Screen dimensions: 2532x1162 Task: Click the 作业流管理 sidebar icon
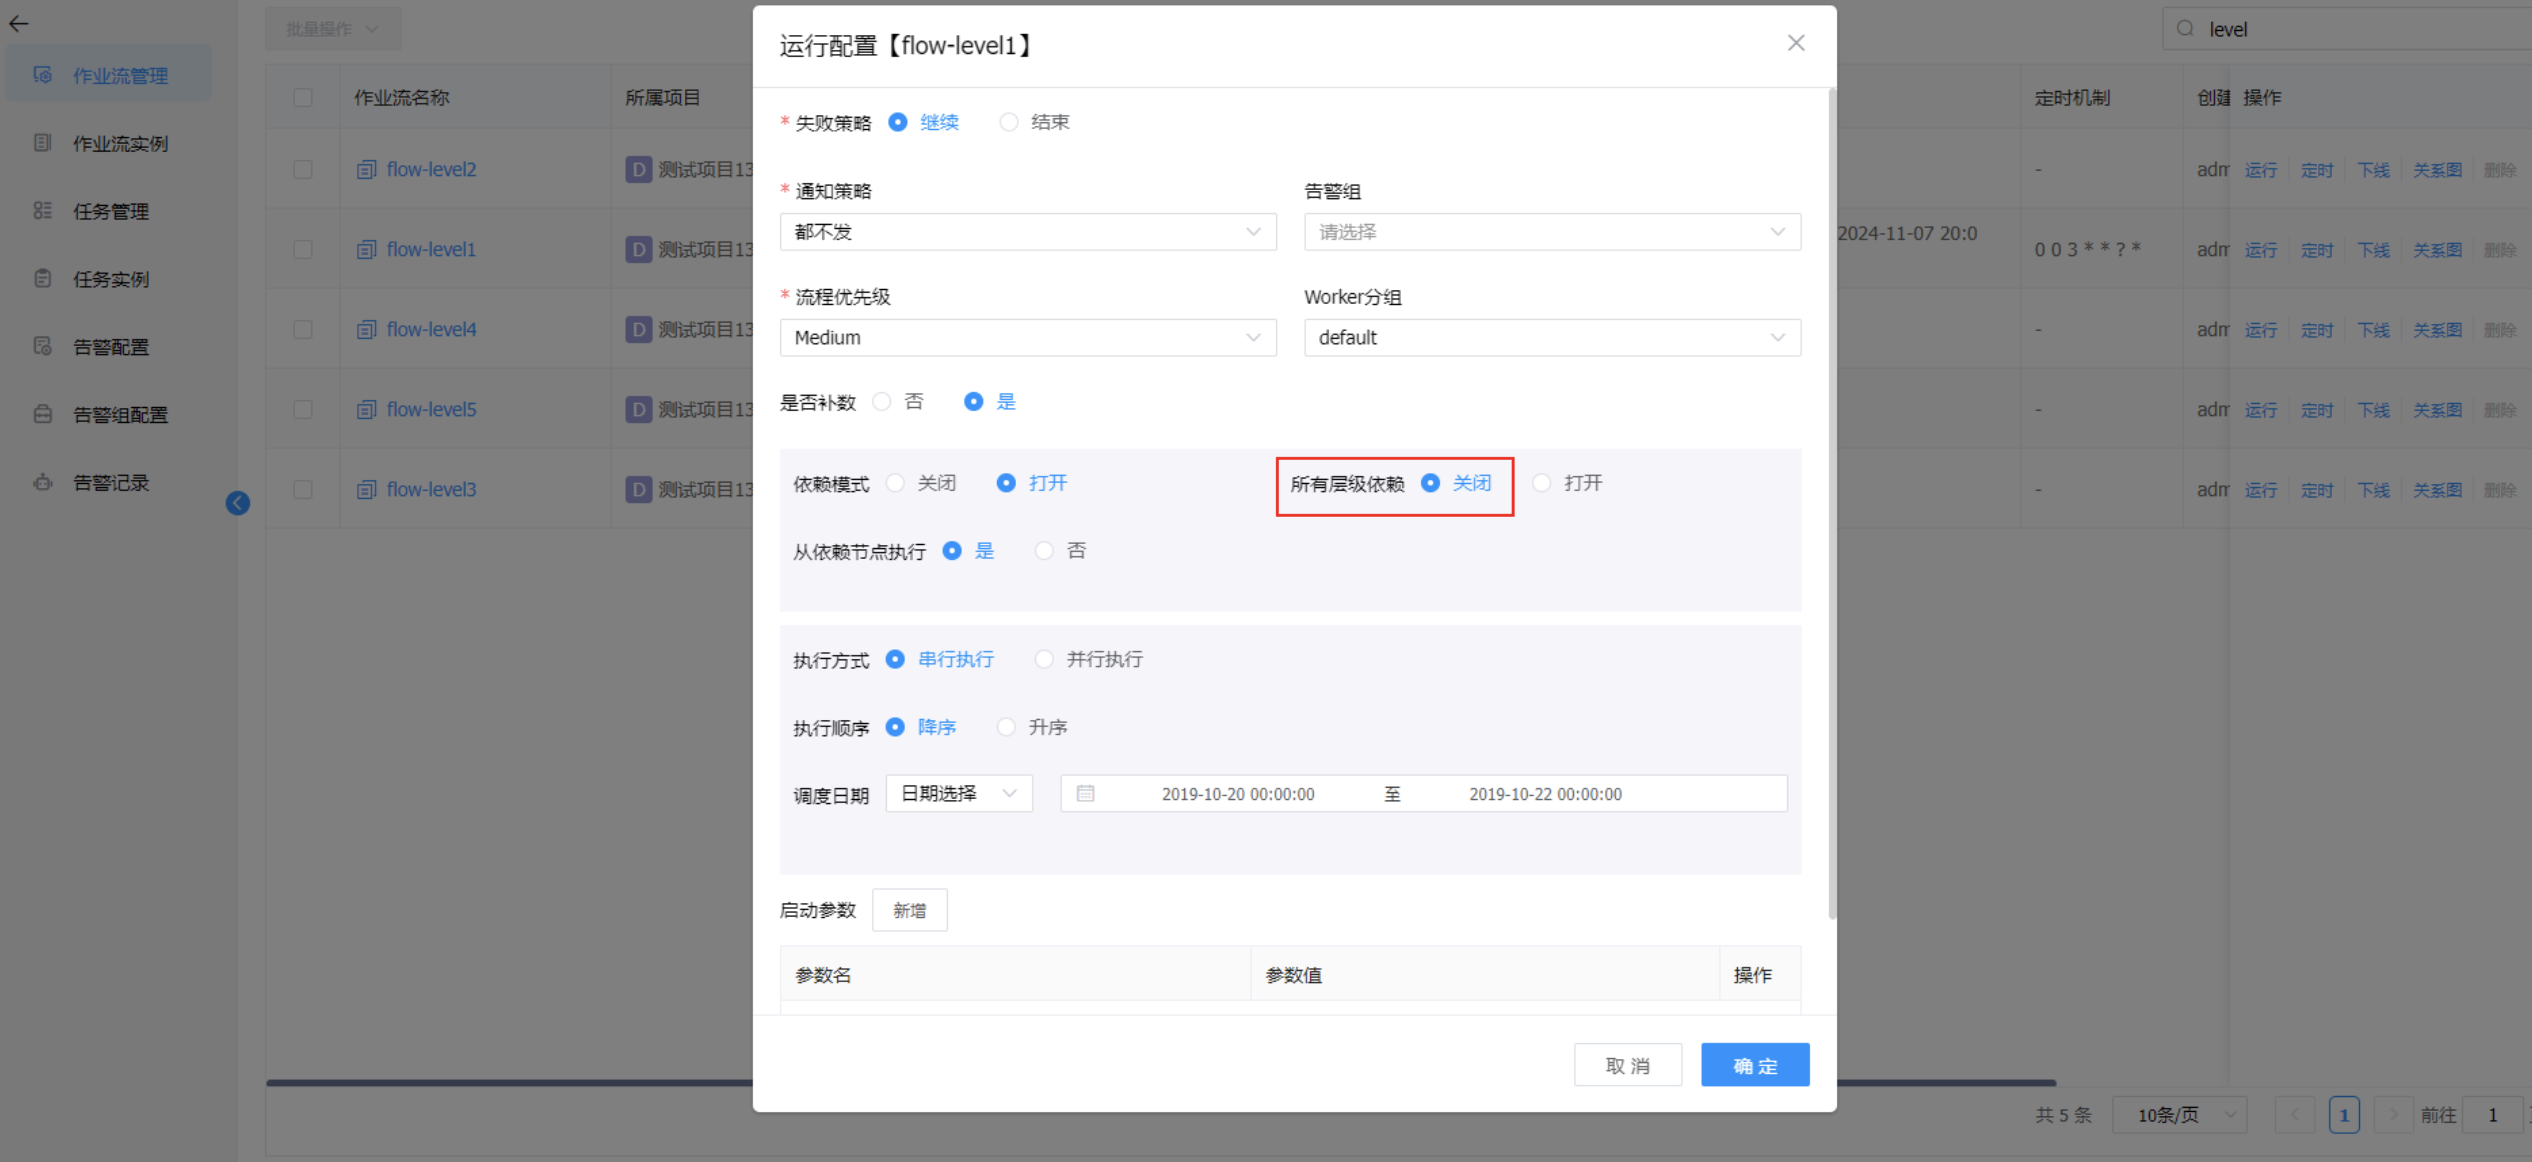(42, 75)
